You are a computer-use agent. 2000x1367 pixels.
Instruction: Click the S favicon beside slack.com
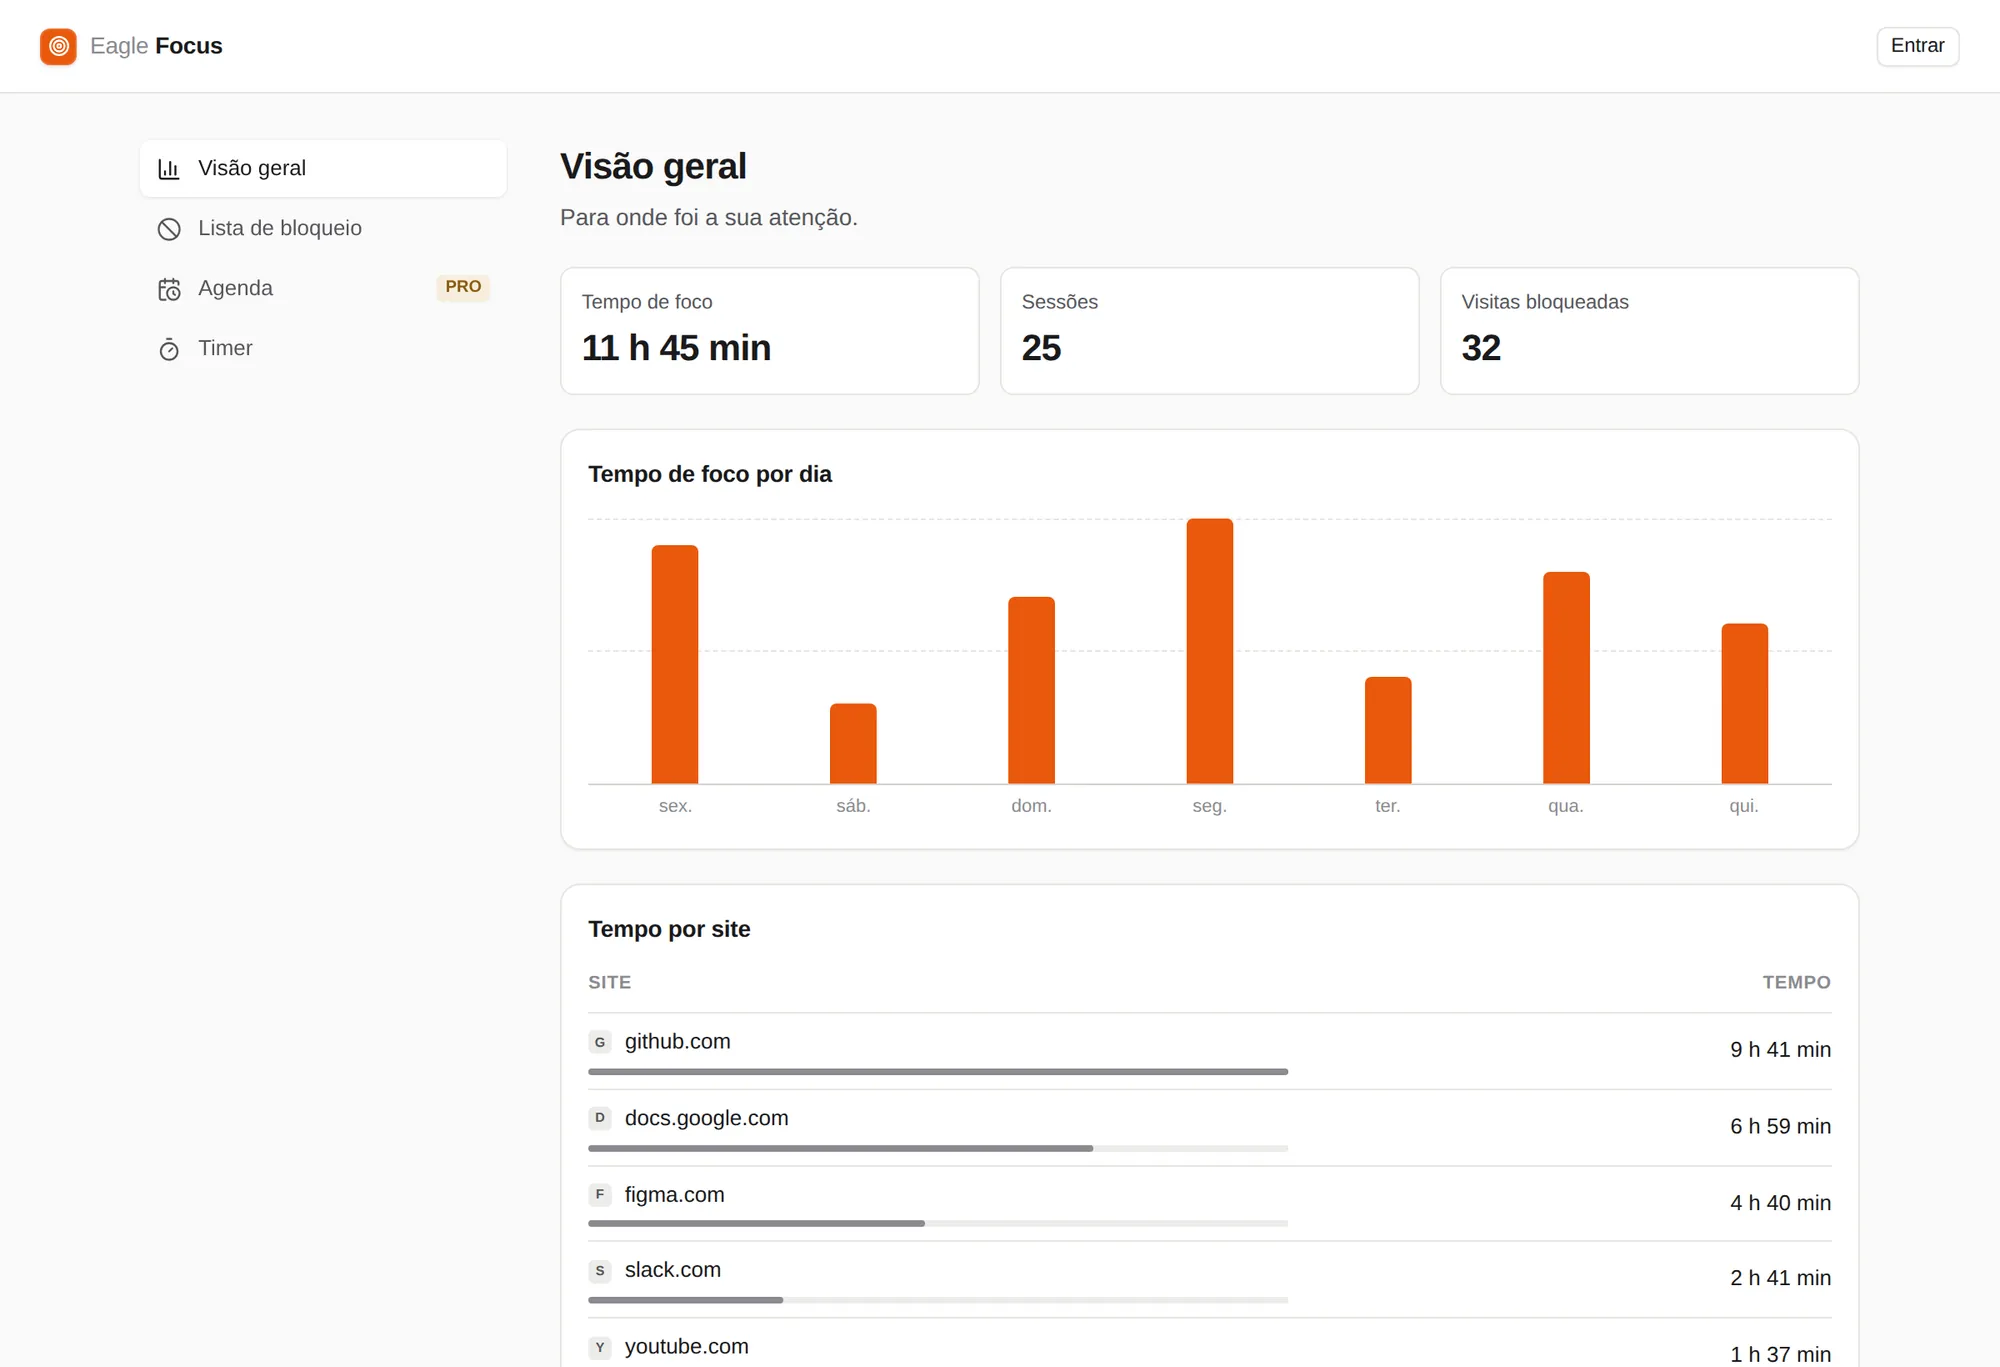[600, 1271]
